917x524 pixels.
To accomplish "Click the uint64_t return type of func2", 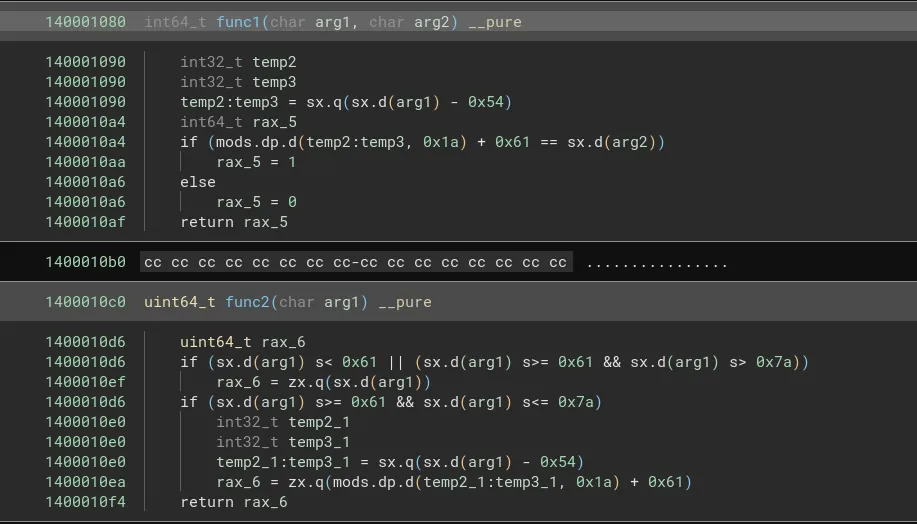I will [180, 302].
